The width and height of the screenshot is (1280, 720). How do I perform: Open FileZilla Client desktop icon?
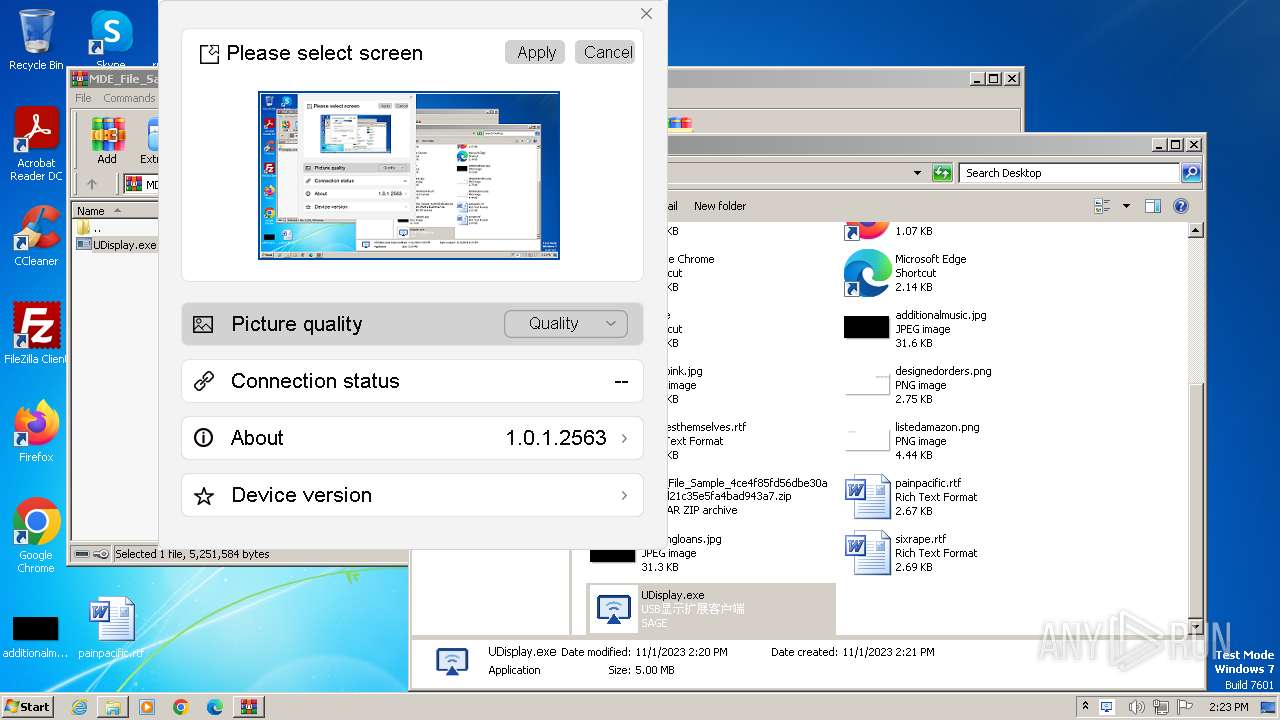click(36, 334)
